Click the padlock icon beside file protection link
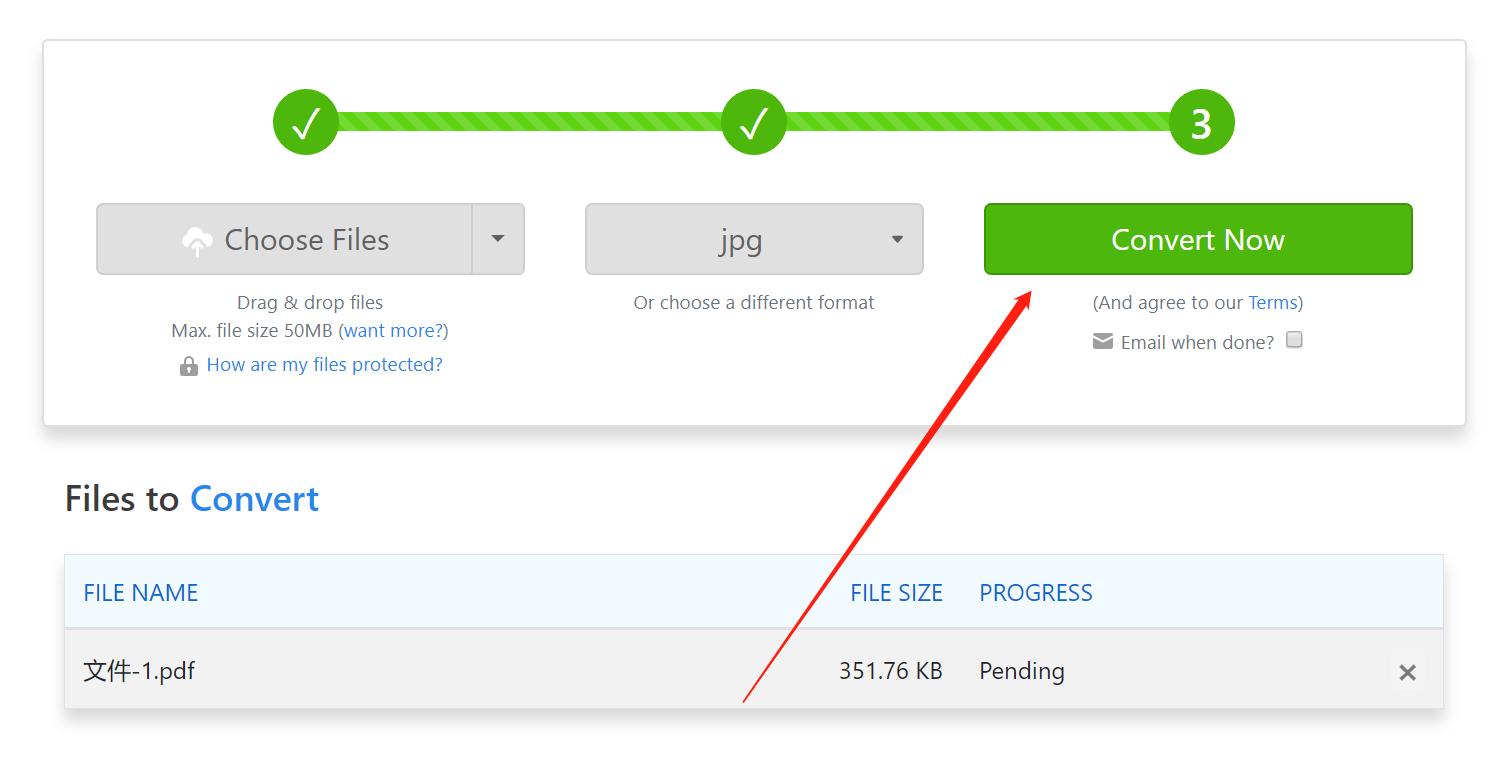This screenshot has width=1501, height=783. [x=188, y=366]
